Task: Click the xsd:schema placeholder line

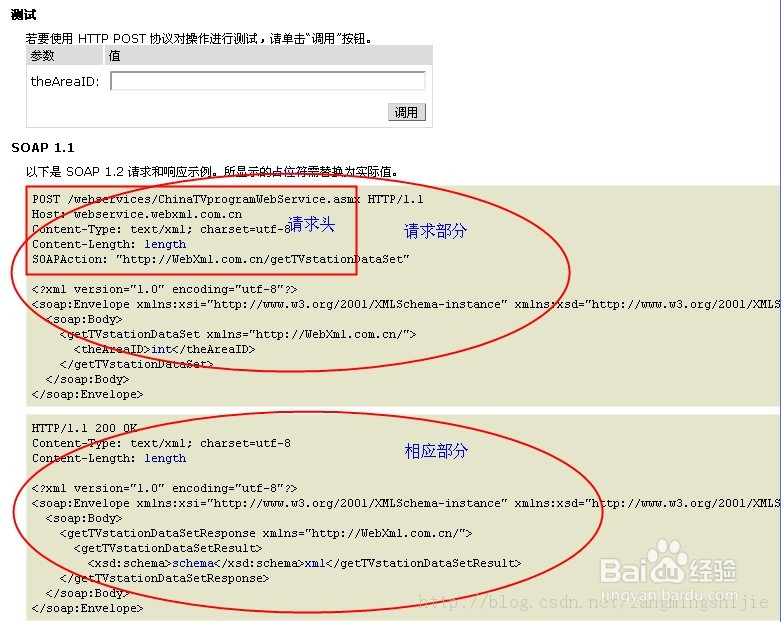Action: (304, 563)
